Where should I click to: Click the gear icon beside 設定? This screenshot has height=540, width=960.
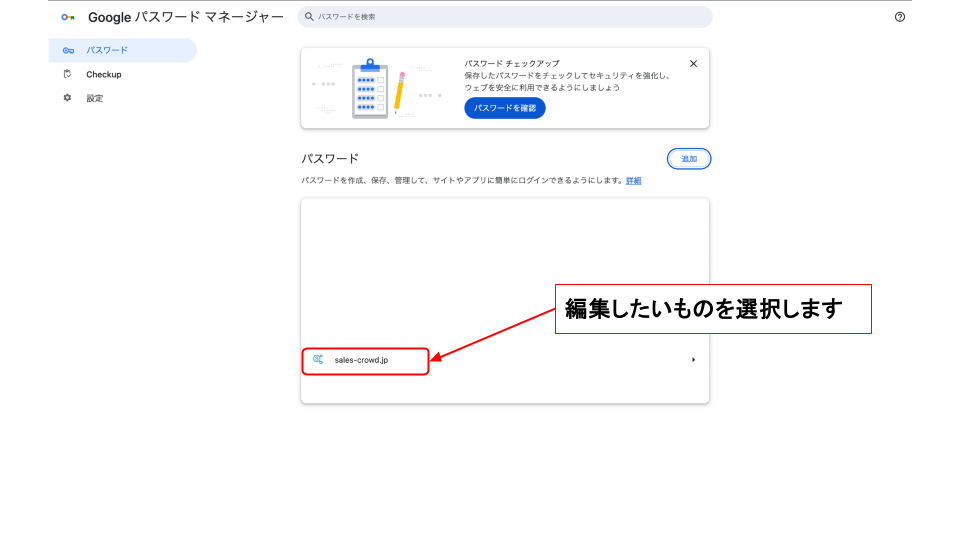pyautogui.click(x=67, y=98)
